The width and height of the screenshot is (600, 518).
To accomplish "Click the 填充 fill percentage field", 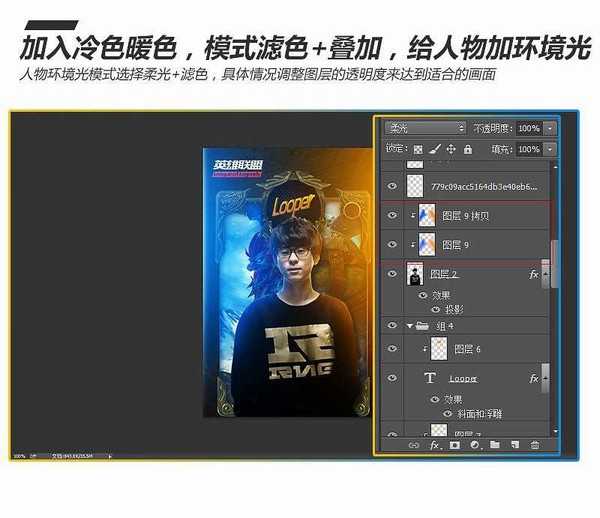I will click(x=527, y=149).
